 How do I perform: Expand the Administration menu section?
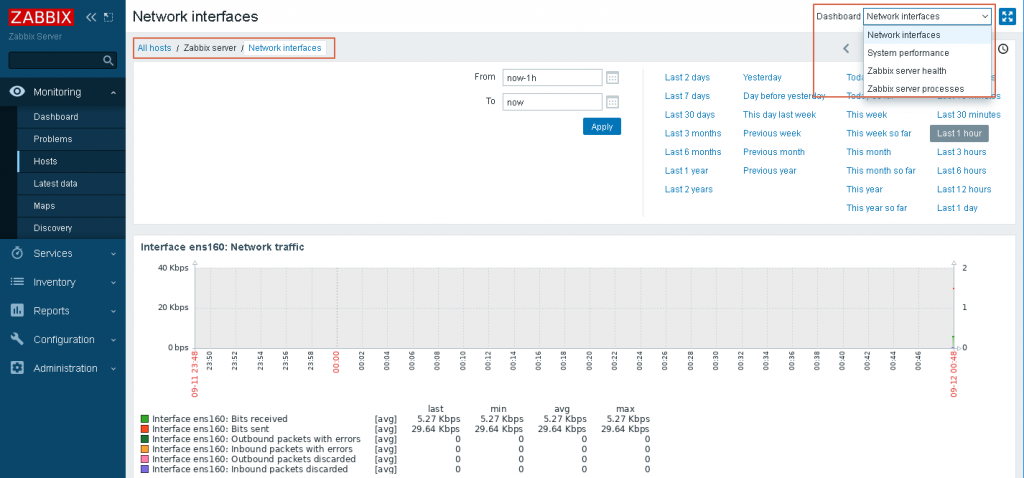point(113,369)
